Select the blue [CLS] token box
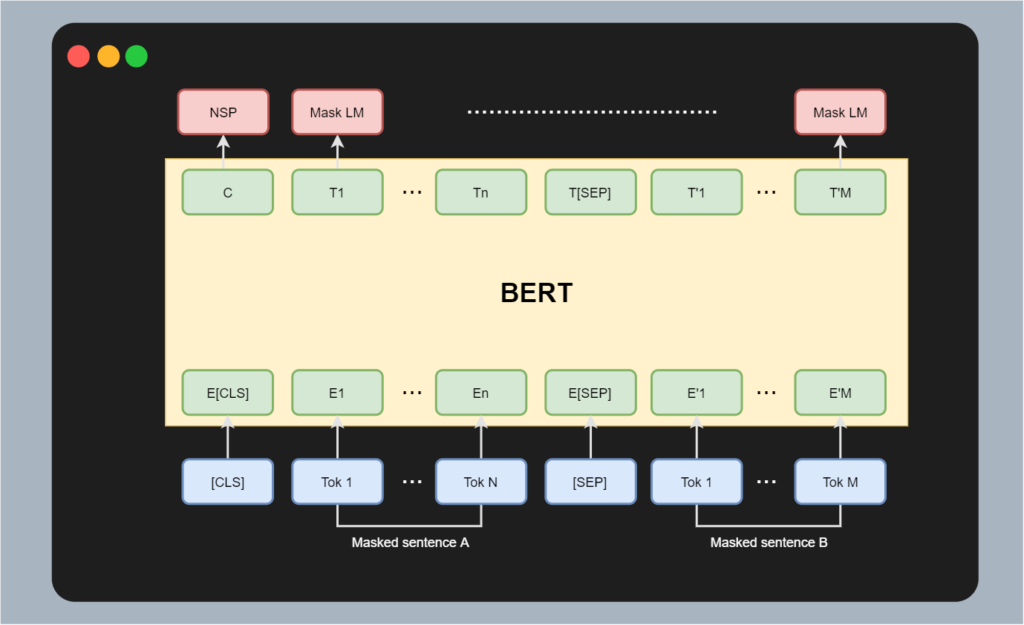Viewport: 1024px width, 625px height. coord(227,482)
